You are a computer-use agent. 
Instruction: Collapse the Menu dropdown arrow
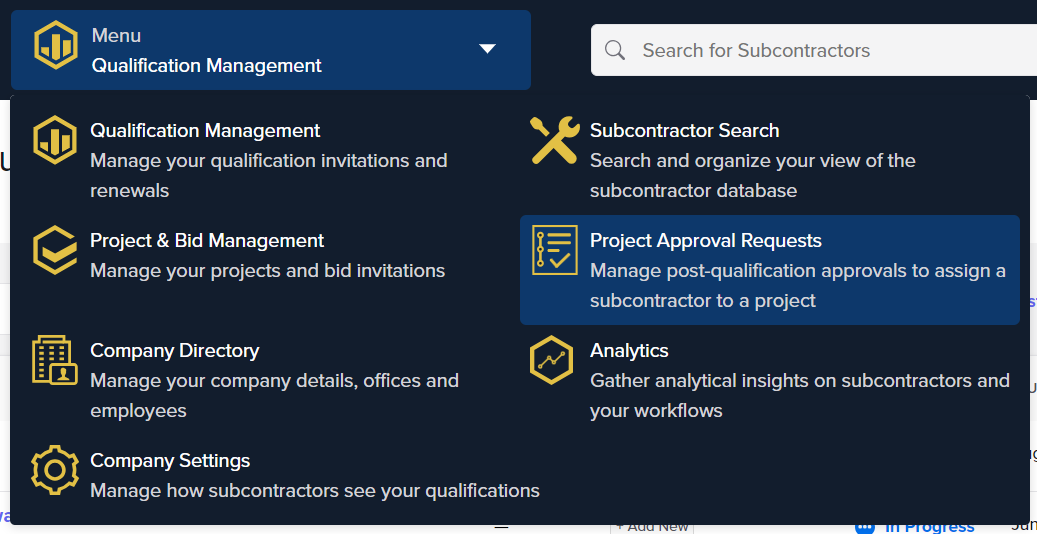[x=487, y=48]
